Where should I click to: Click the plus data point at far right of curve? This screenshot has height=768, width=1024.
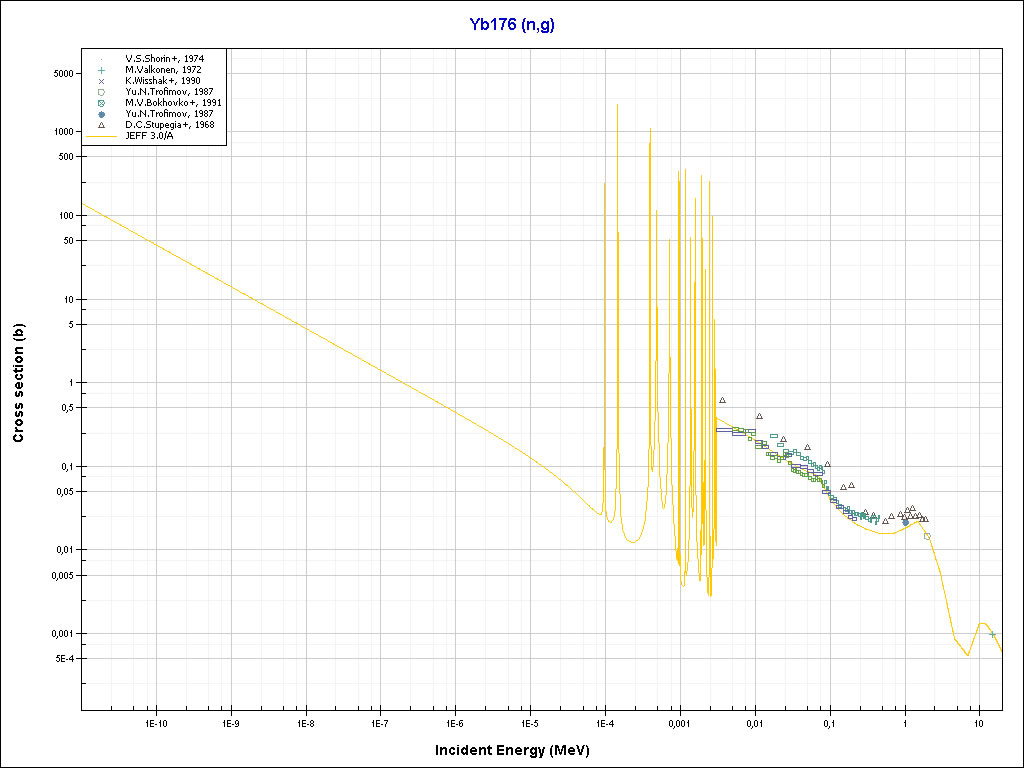[x=992, y=634]
